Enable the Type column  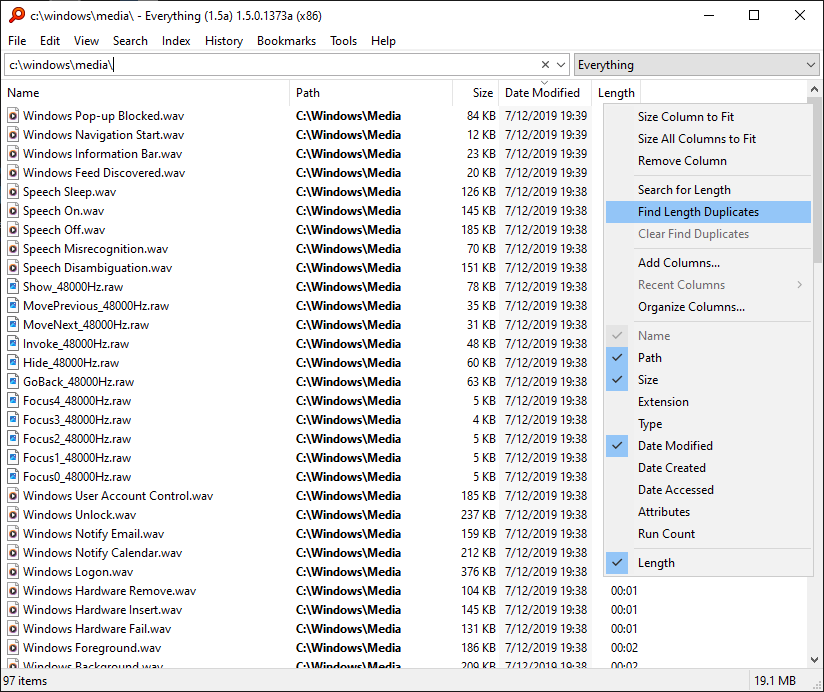pyautogui.click(x=708, y=424)
